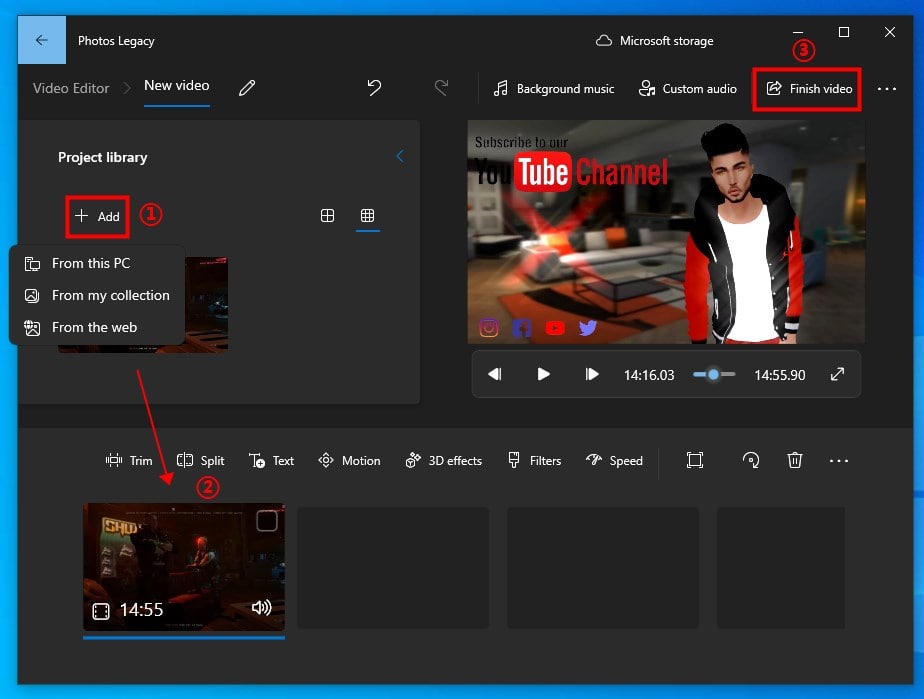924x699 pixels.
Task: Collapse the Project library panel
Action: [x=400, y=157]
